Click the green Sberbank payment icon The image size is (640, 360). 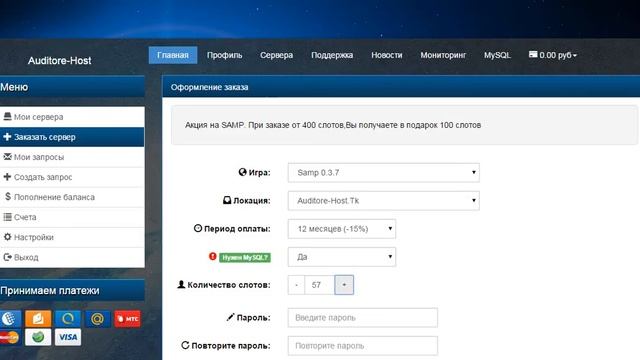click(x=38, y=337)
